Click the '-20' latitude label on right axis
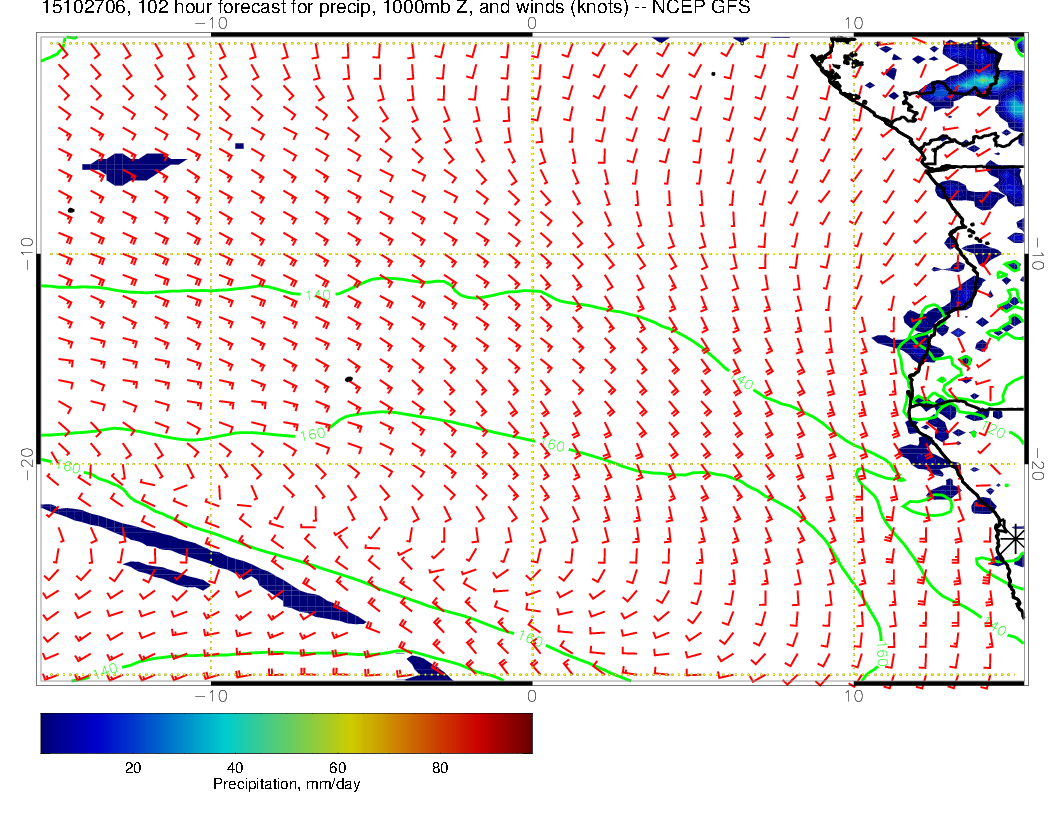Viewport: 1056px width, 816px height. pyautogui.click(x=1037, y=464)
